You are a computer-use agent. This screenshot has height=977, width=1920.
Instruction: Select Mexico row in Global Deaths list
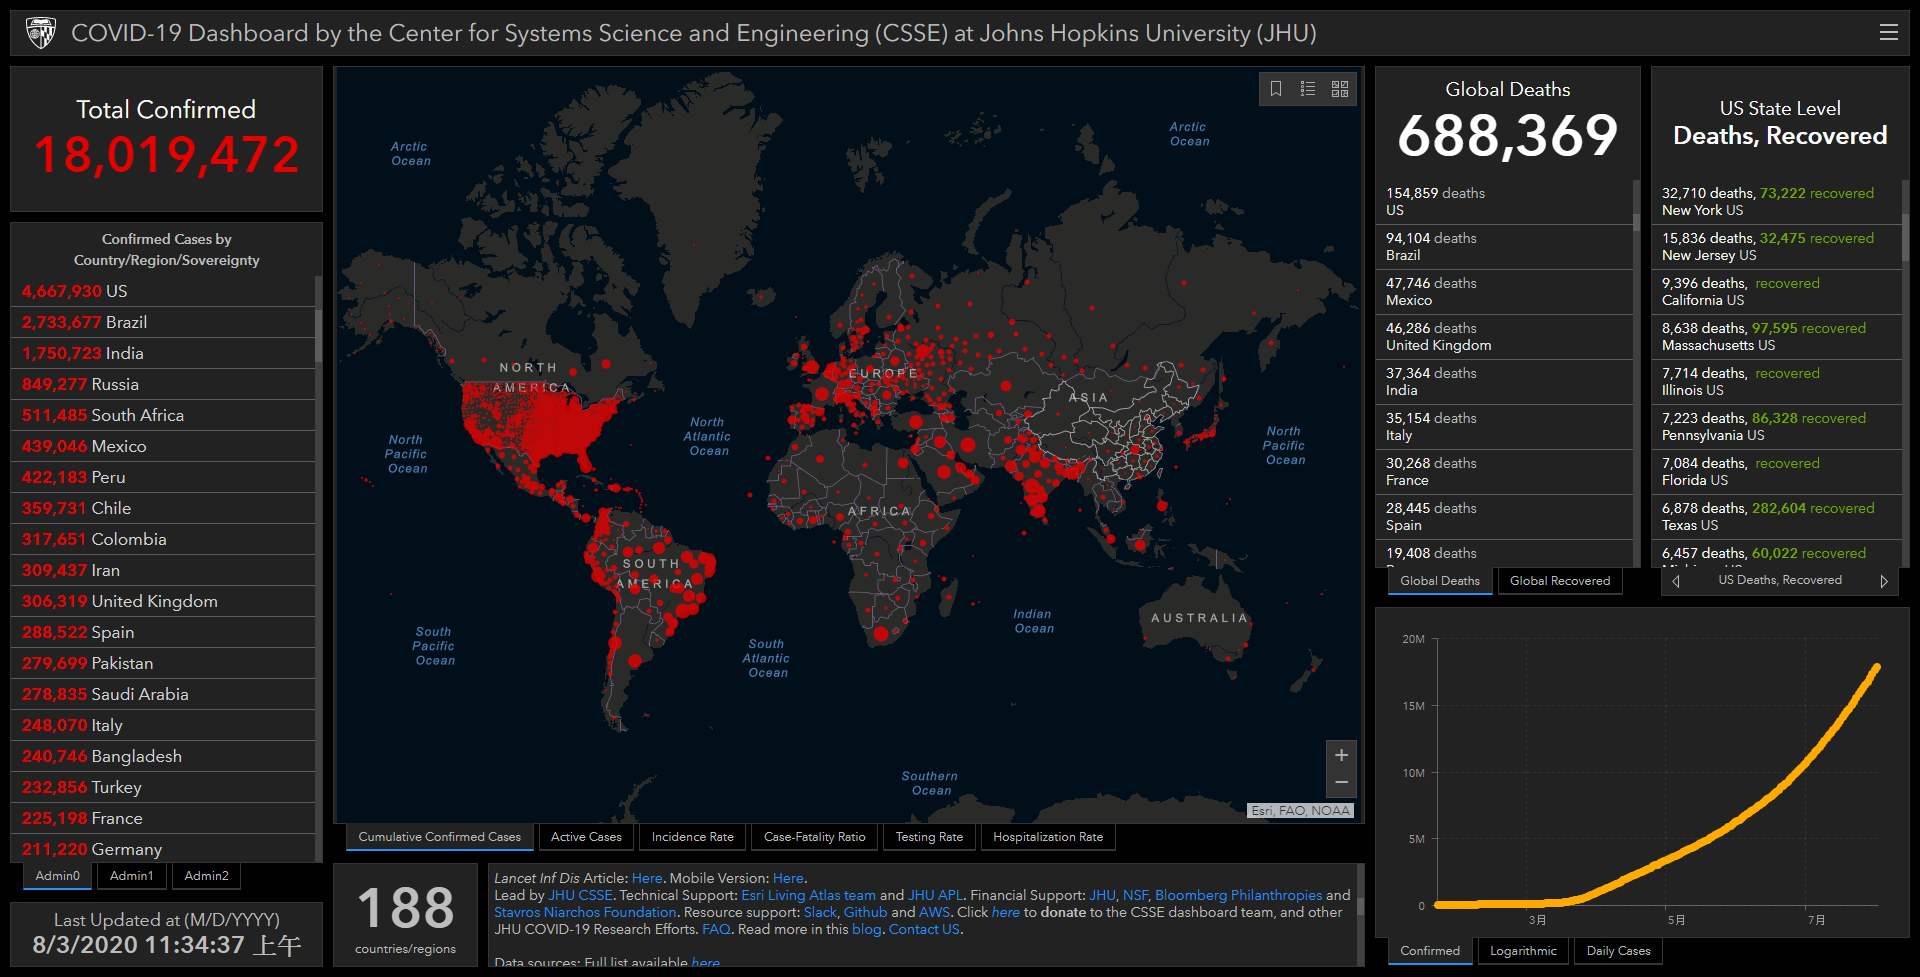(1505, 292)
